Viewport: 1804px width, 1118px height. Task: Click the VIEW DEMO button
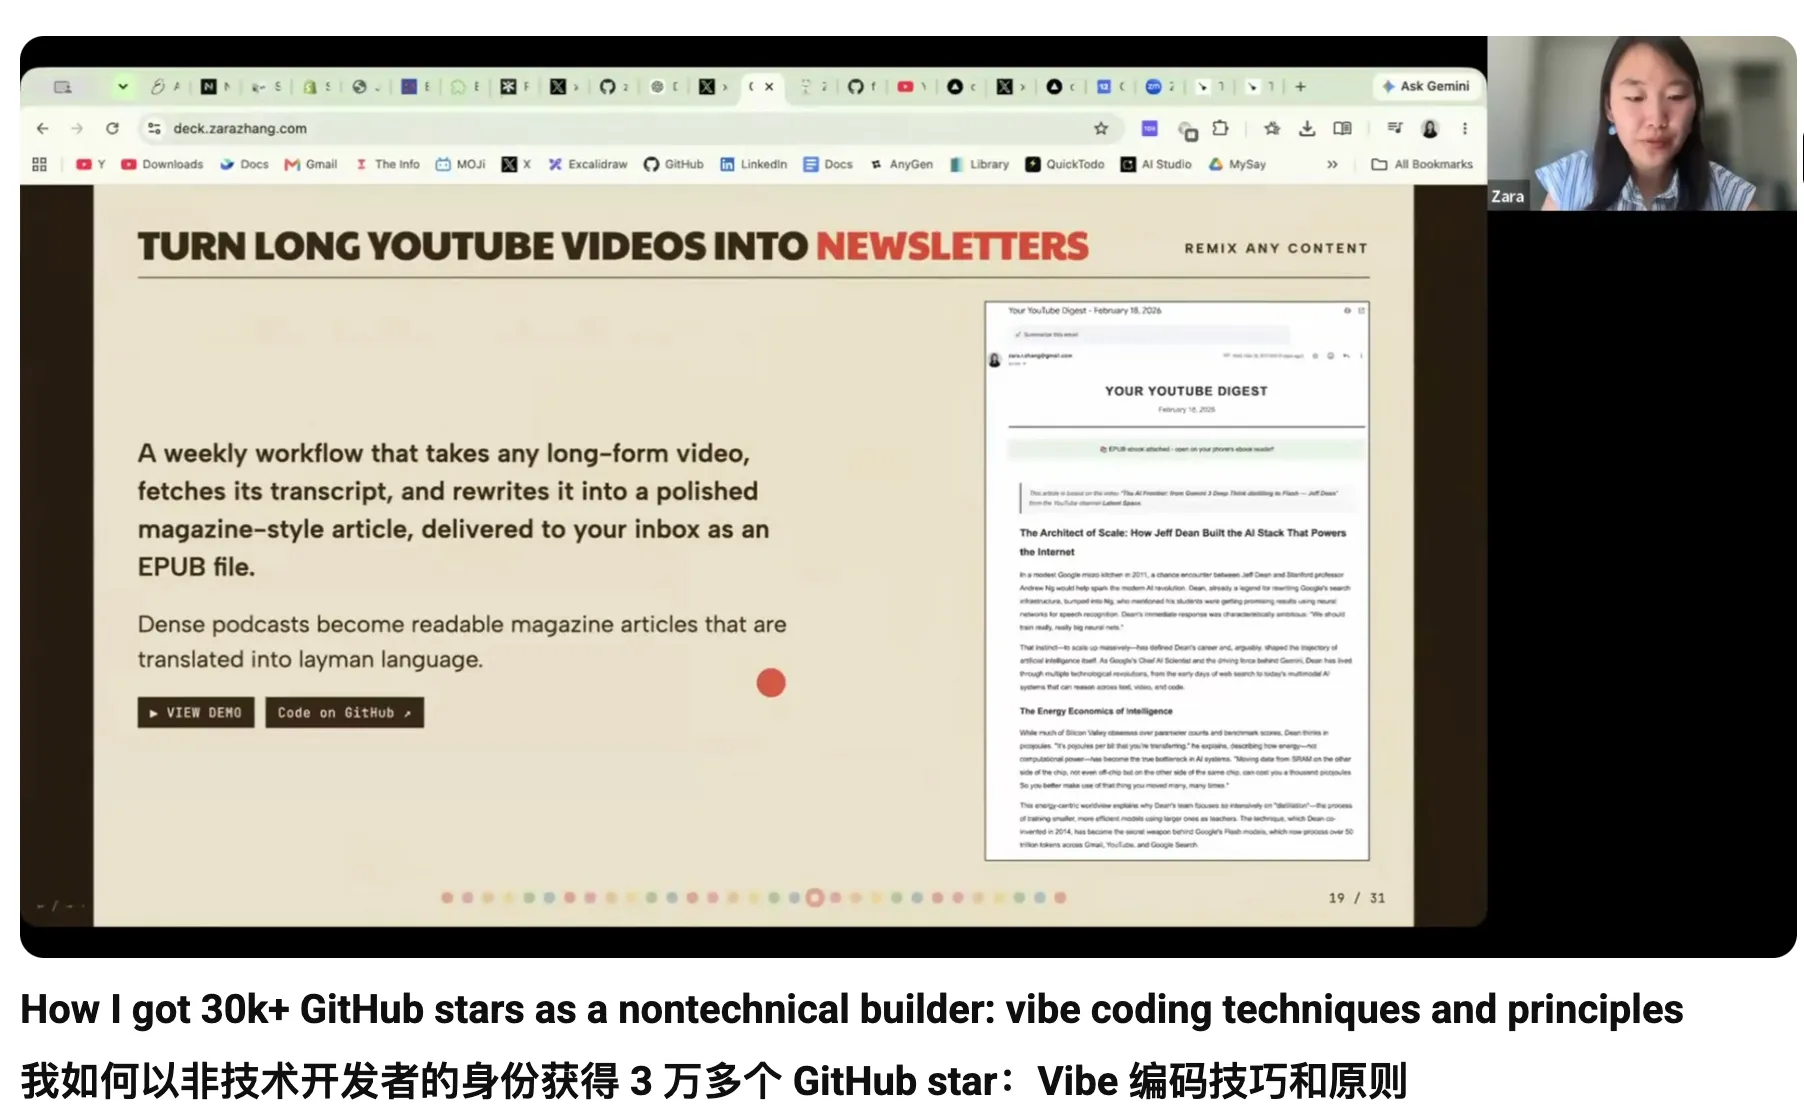(x=196, y=712)
